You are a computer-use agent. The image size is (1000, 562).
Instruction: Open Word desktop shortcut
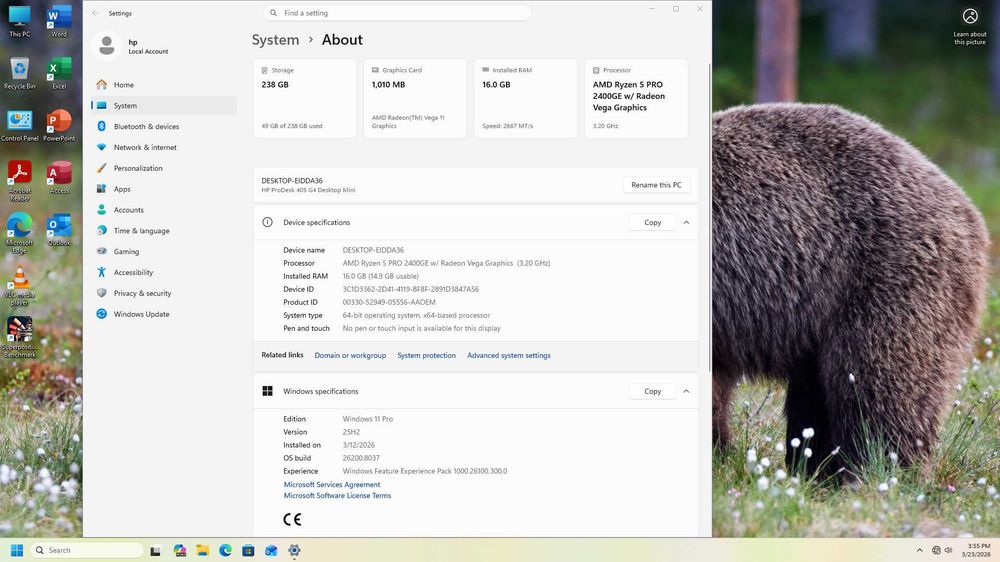tap(59, 20)
